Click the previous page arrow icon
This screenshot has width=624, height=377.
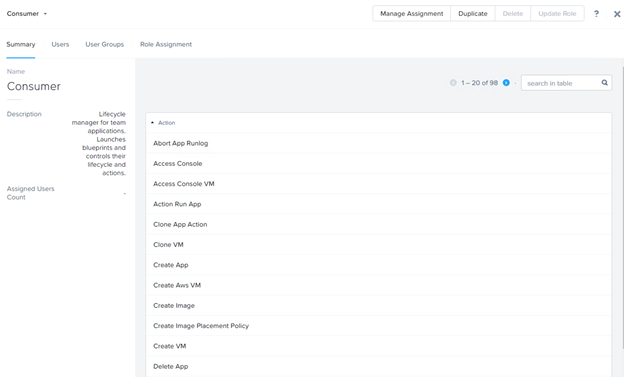(453, 83)
